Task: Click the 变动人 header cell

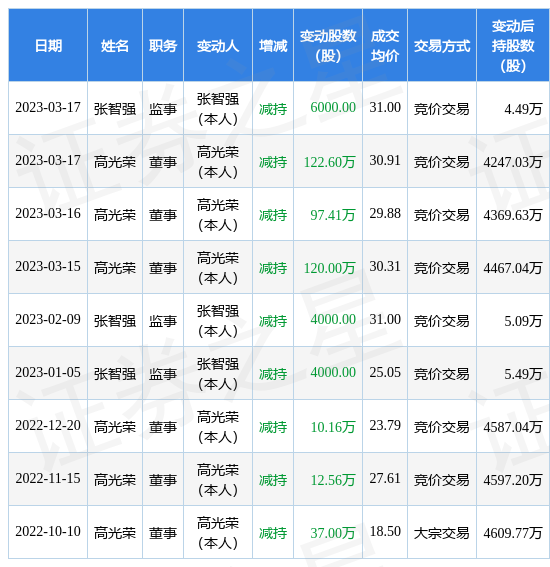Action: click(x=218, y=46)
